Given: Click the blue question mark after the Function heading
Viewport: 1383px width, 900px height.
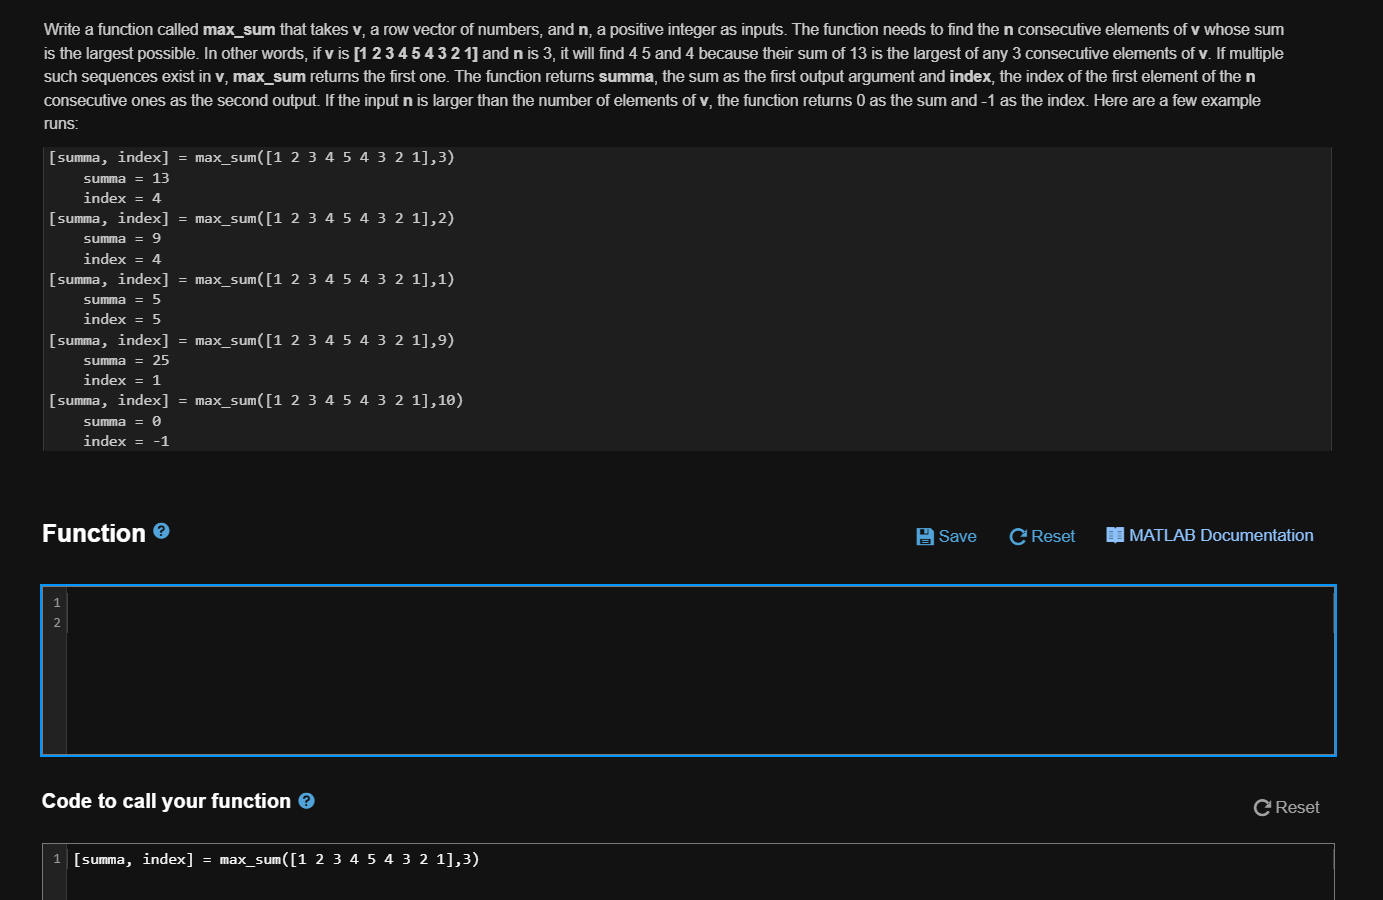Looking at the screenshot, I should click(x=161, y=531).
